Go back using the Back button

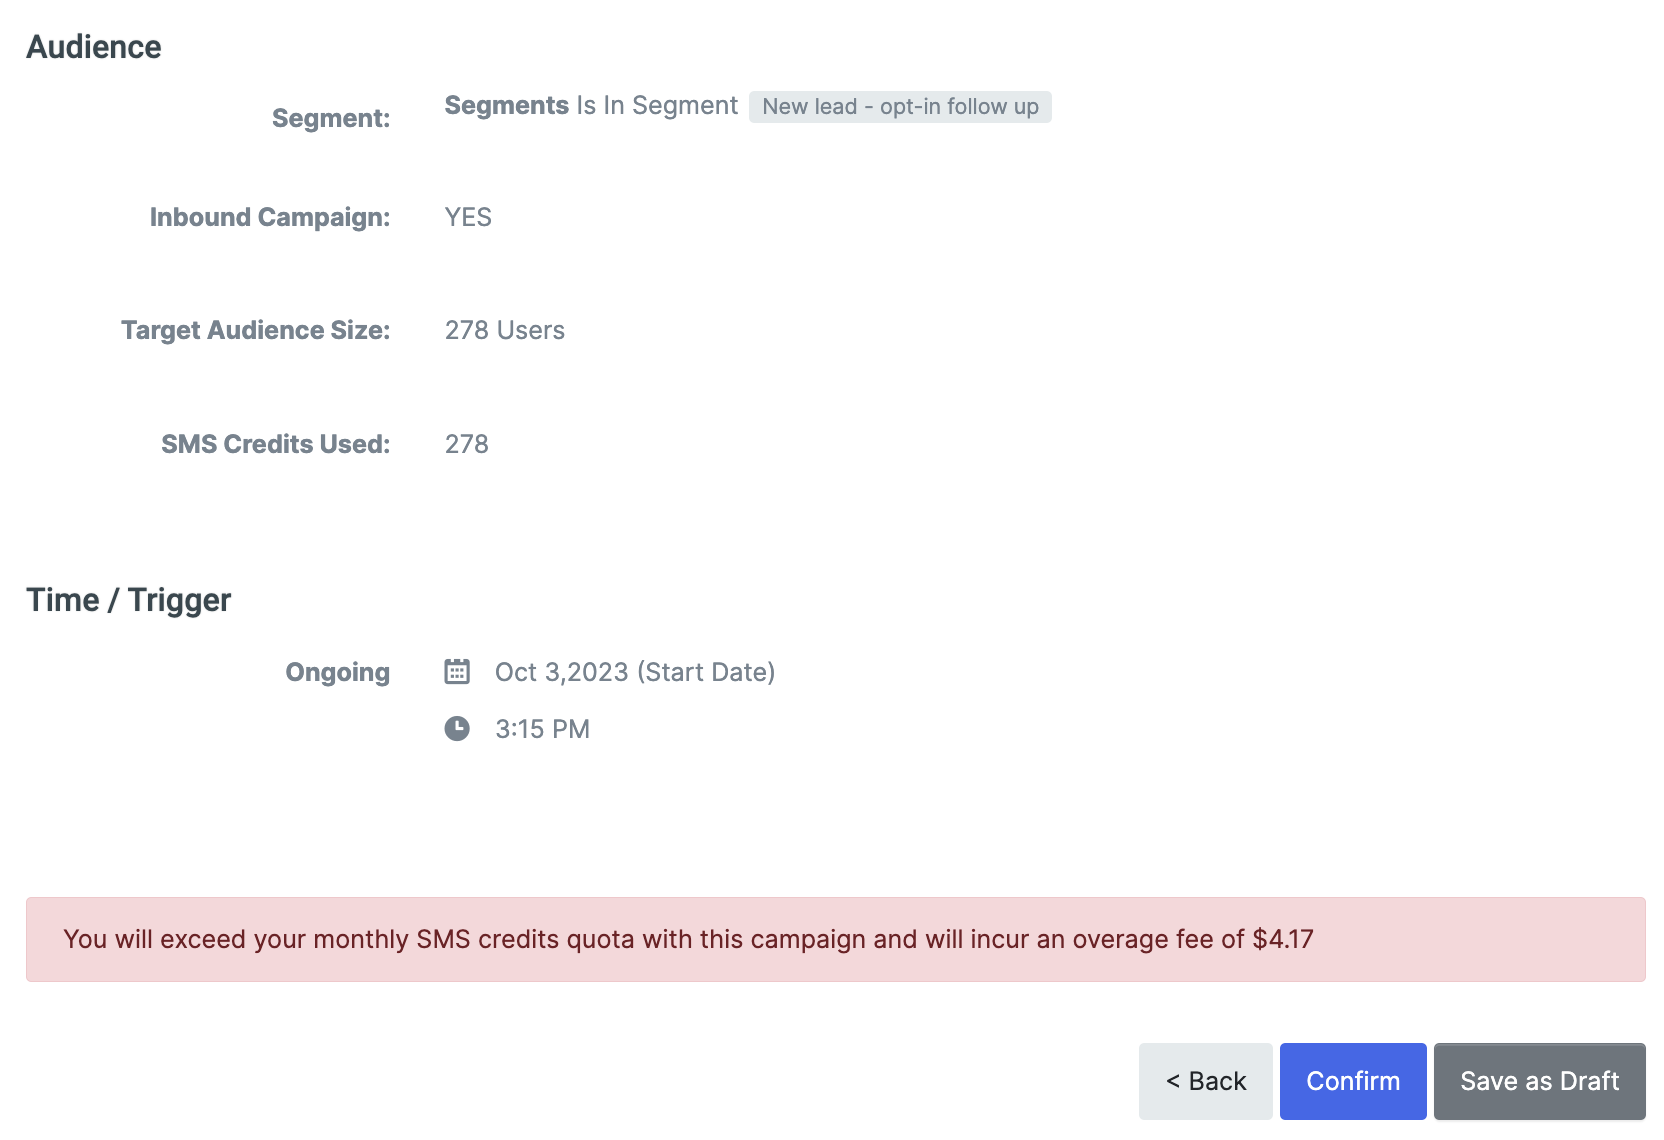[x=1205, y=1081]
